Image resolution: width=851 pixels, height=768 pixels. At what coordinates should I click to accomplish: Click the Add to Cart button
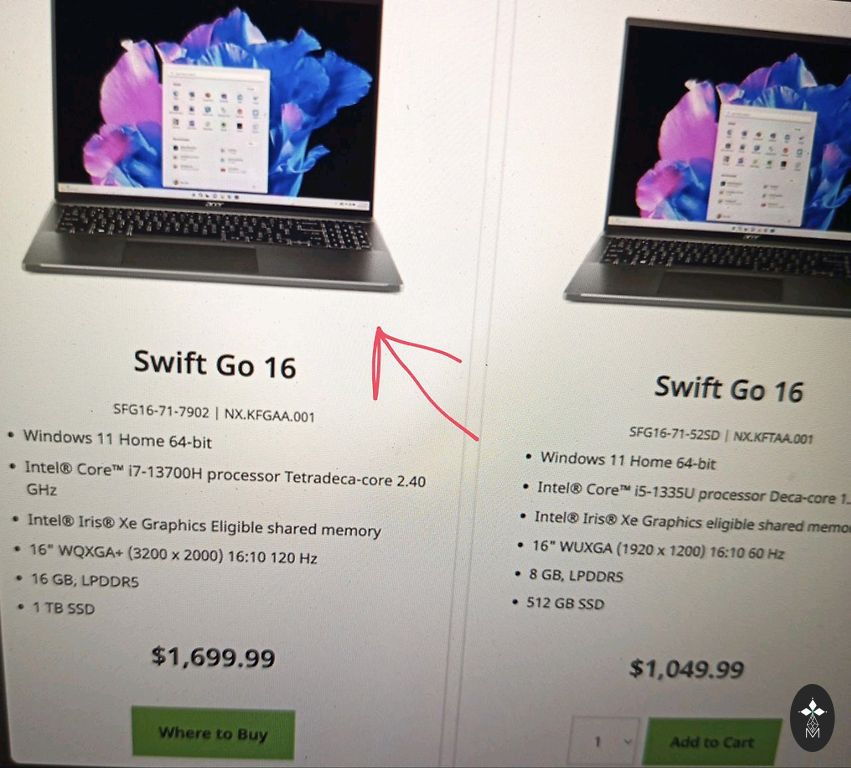(x=712, y=742)
